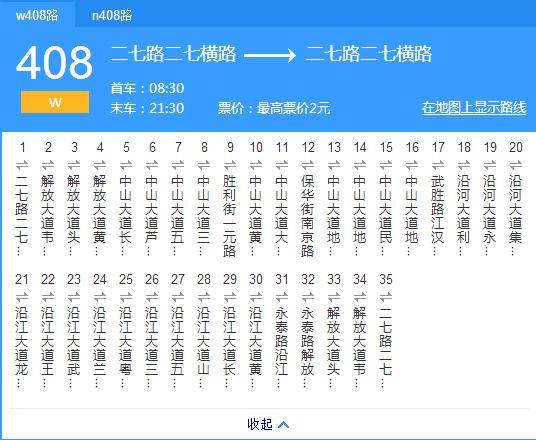Click the transfer arrows icon under stop 10
Image resolution: width=536 pixels, height=440 pixels.
tap(256, 164)
